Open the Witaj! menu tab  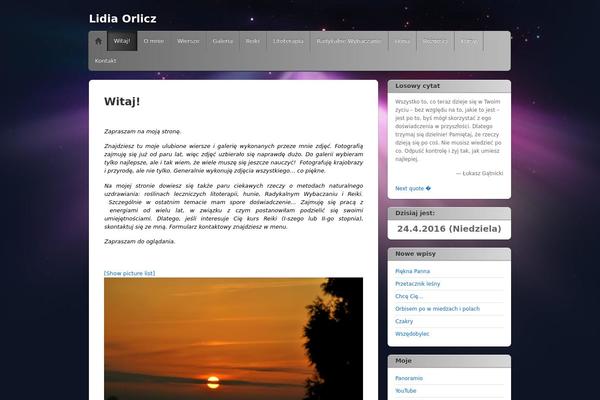point(122,41)
